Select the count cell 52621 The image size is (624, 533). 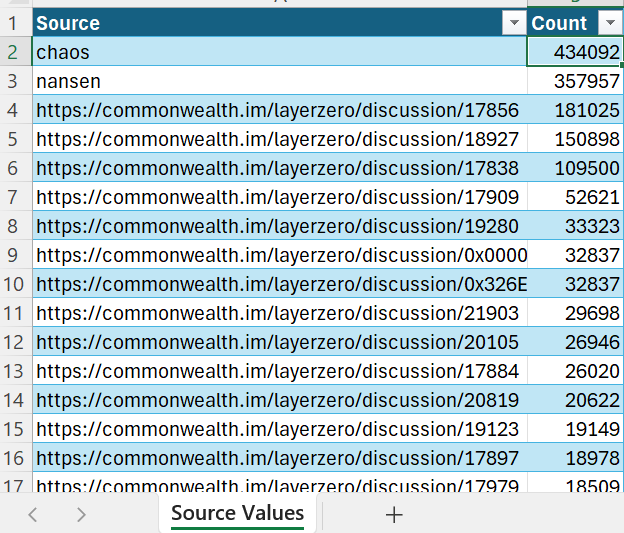pyautogui.click(x=575, y=197)
